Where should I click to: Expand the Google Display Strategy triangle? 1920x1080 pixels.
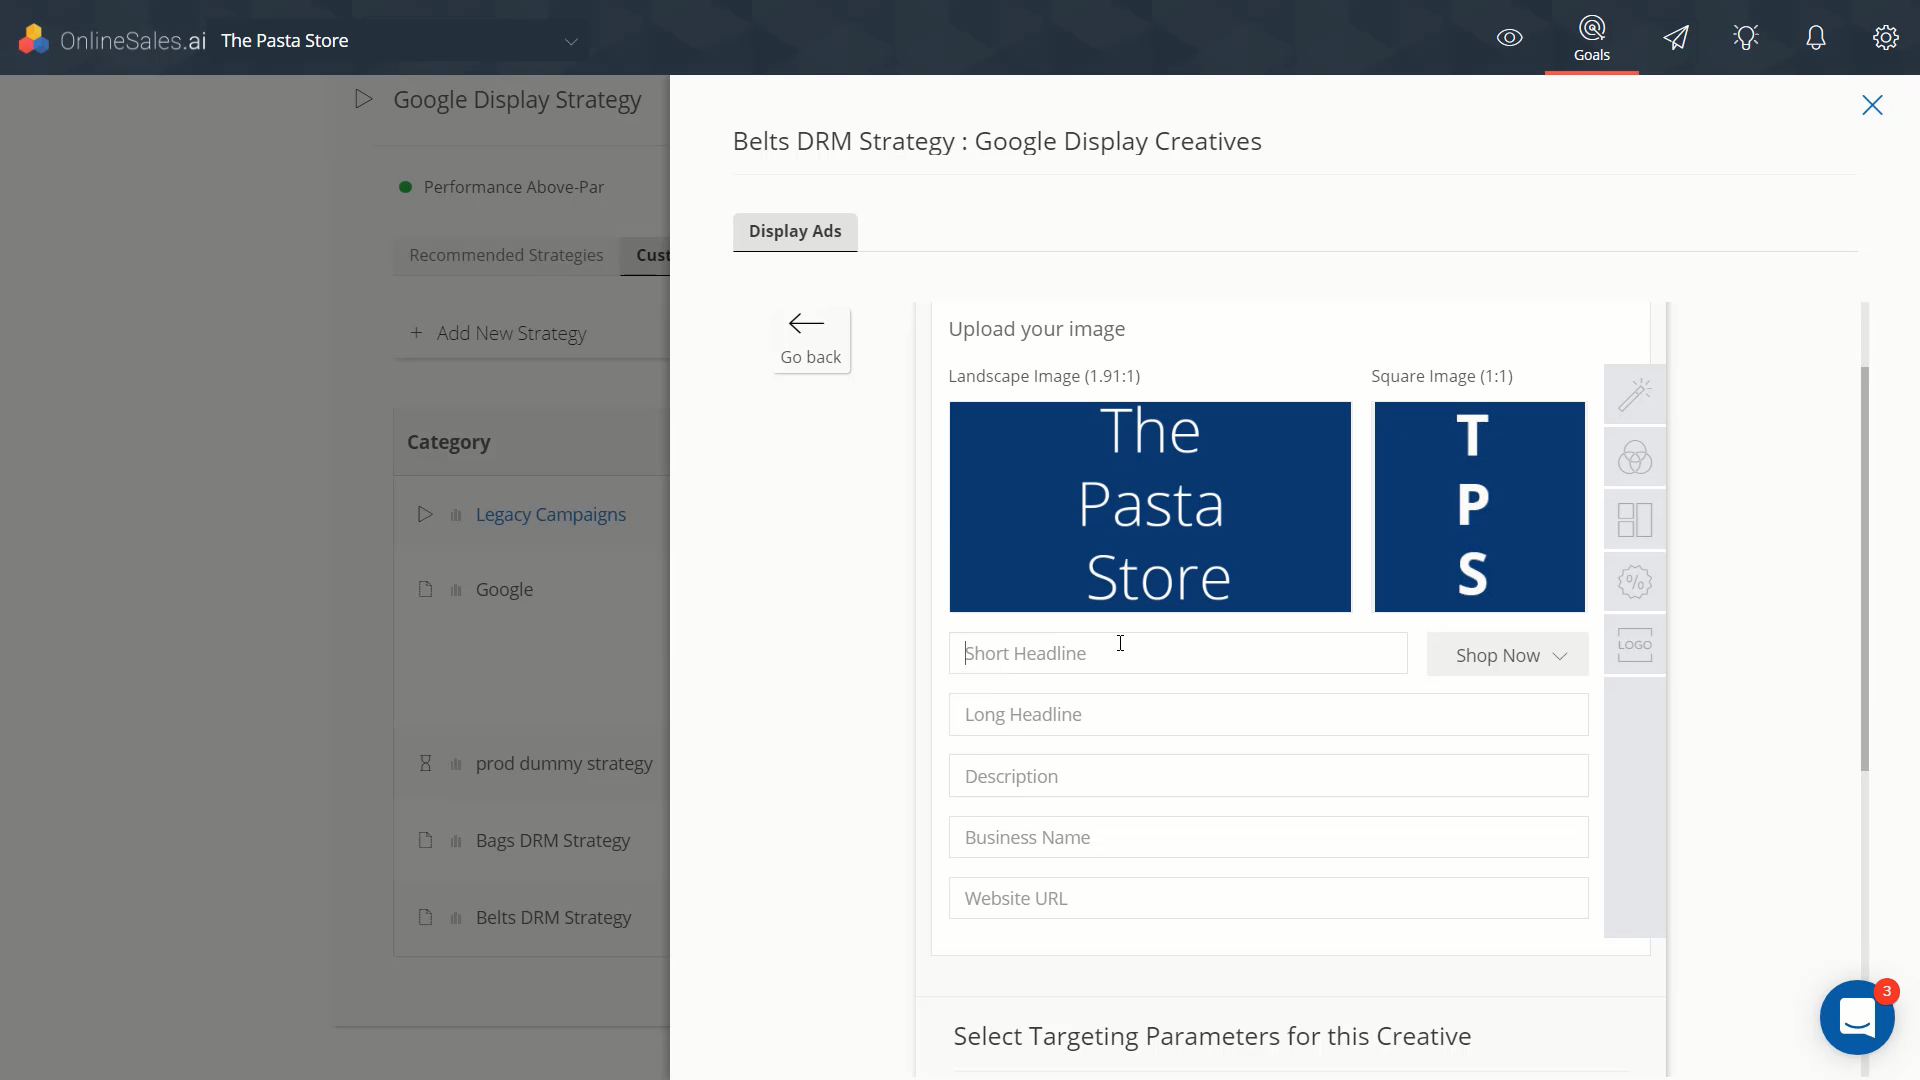point(363,99)
